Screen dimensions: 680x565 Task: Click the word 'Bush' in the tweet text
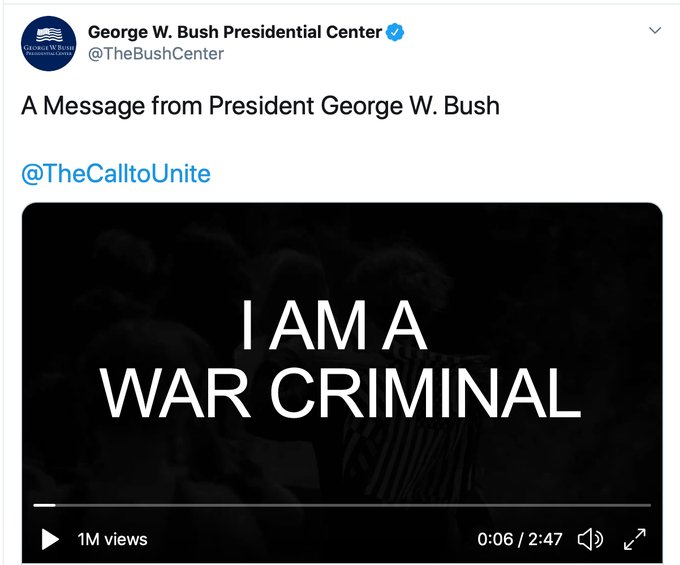(468, 105)
